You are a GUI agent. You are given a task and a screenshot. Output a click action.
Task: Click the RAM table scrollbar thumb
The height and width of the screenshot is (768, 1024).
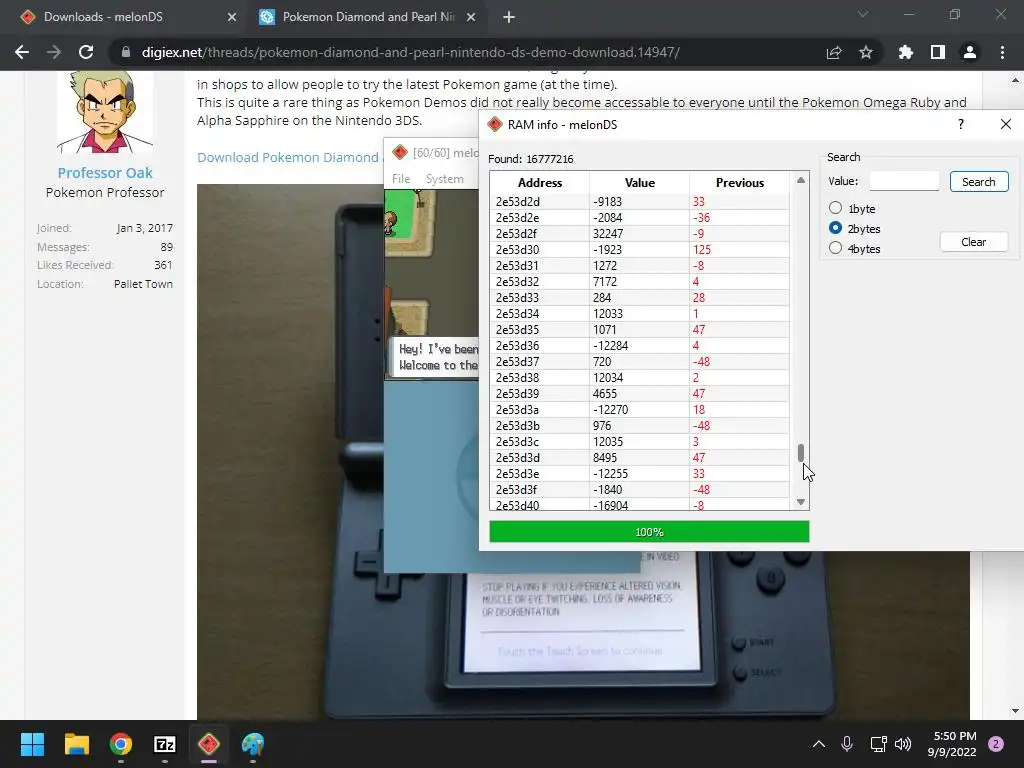point(801,453)
